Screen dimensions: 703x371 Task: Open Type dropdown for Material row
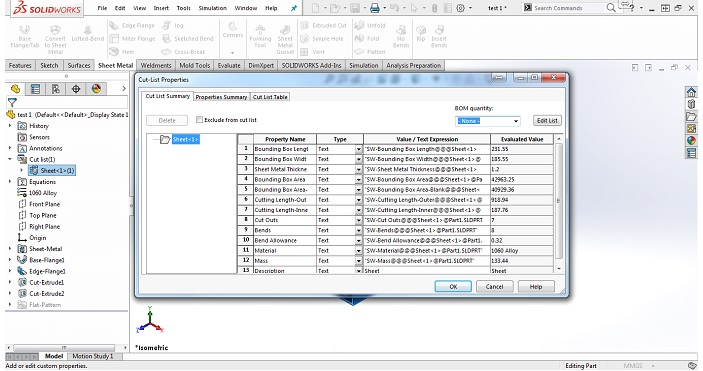pyautogui.click(x=358, y=251)
